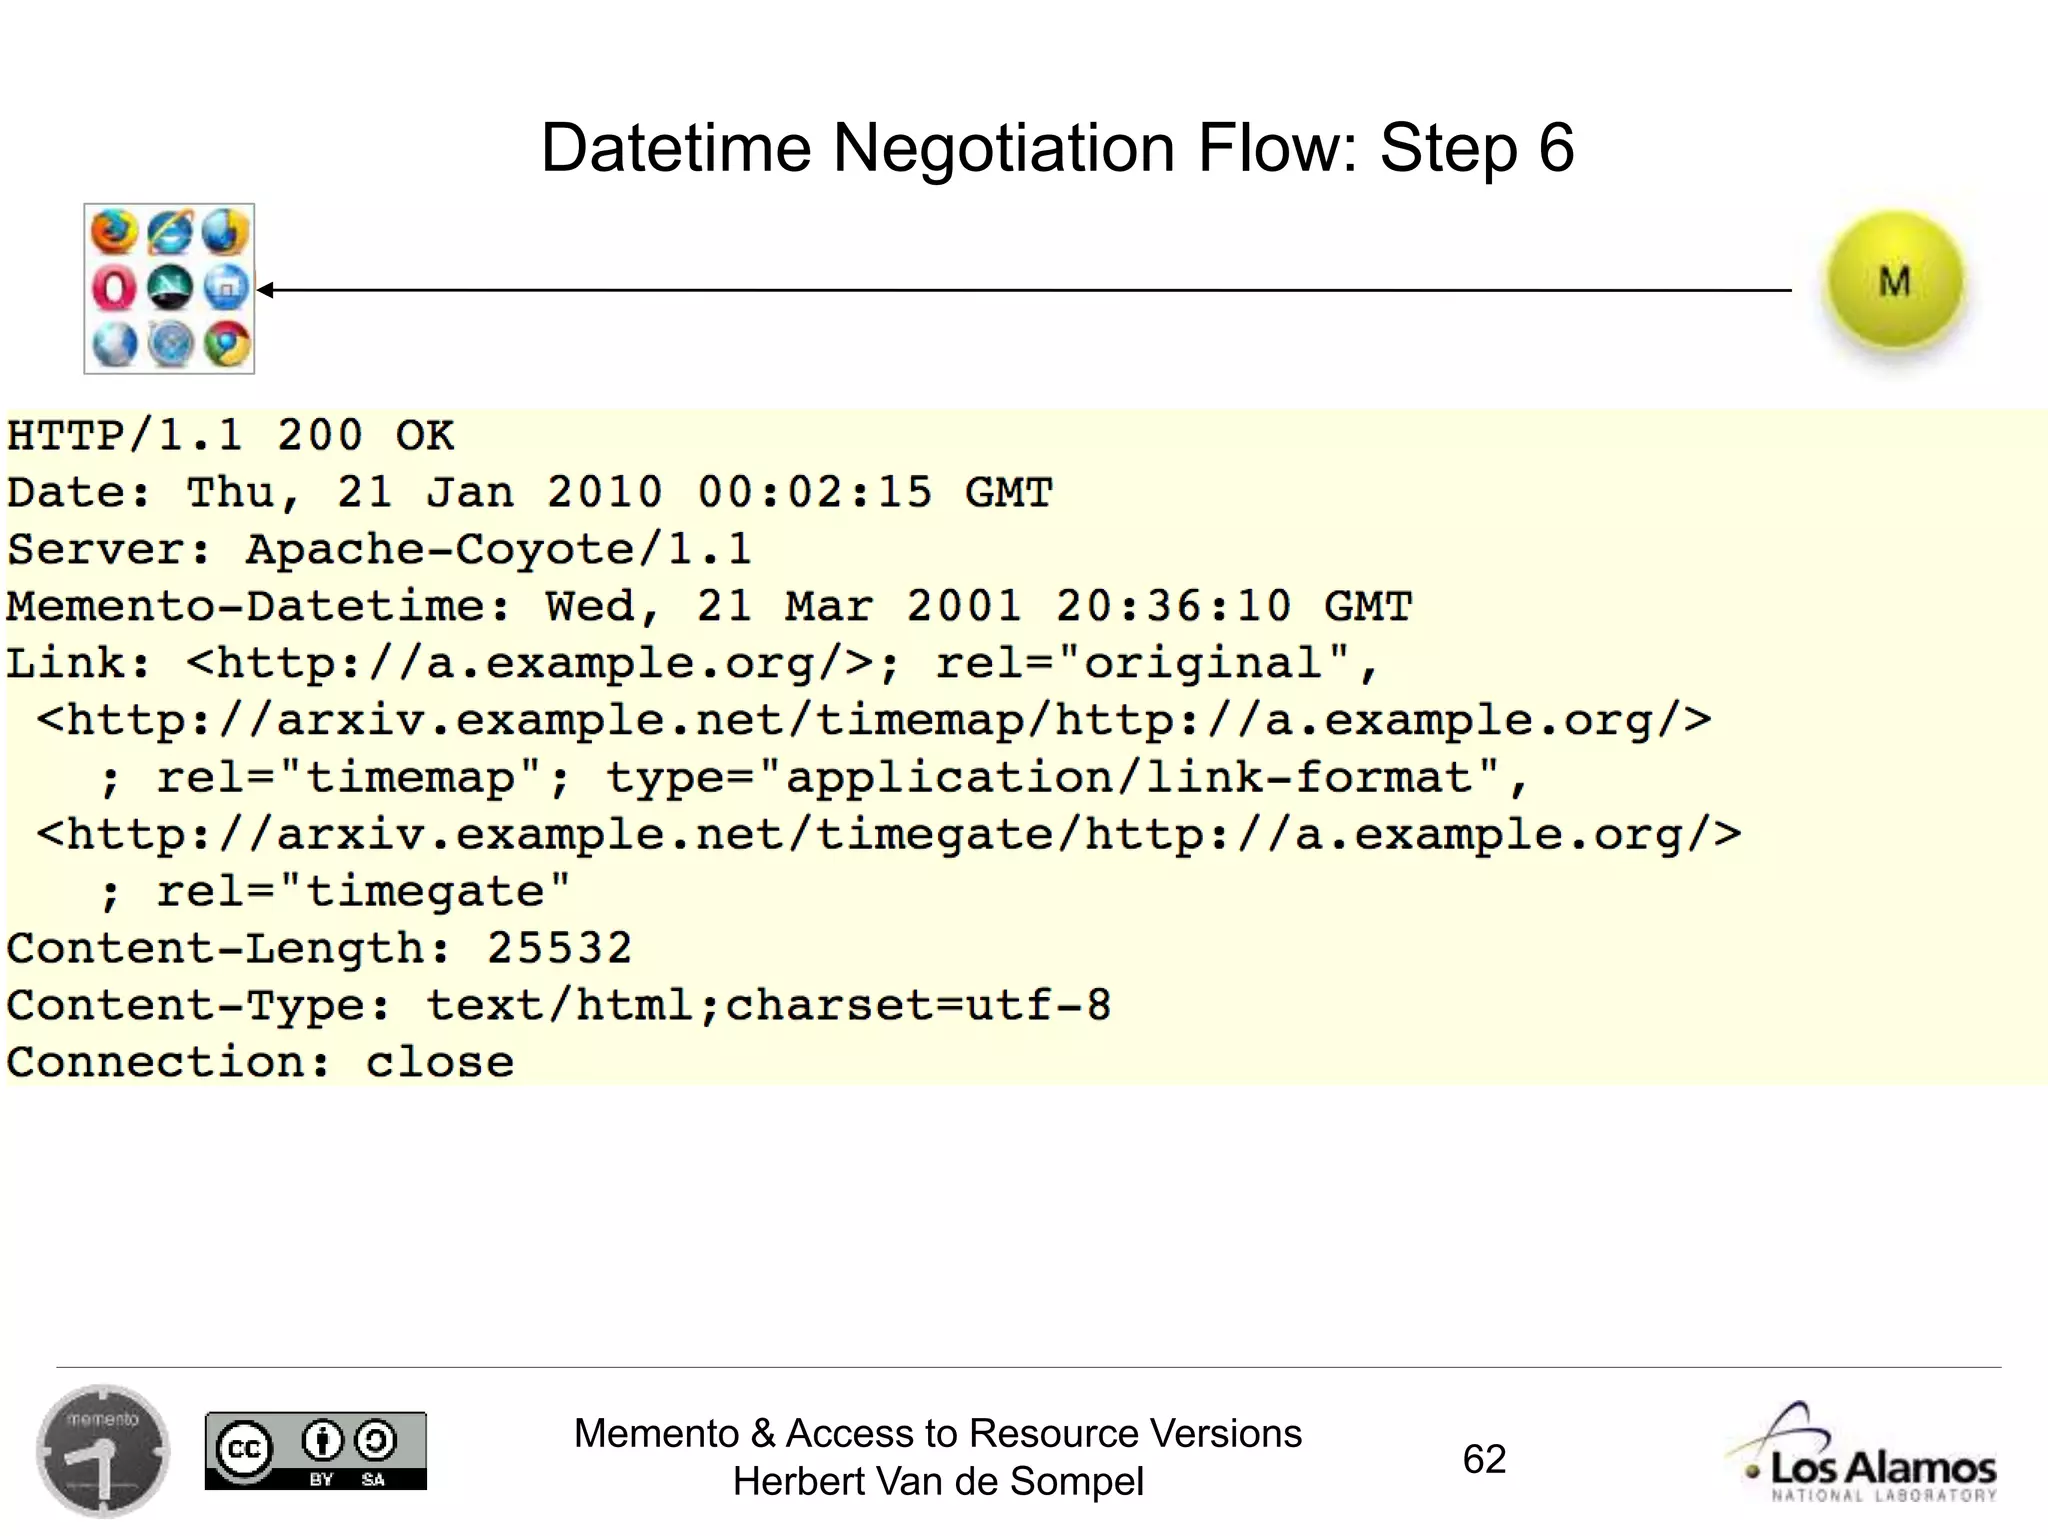The height and width of the screenshot is (1536, 2048).
Task: Click the Memento clock logo
Action: pos(103,1450)
